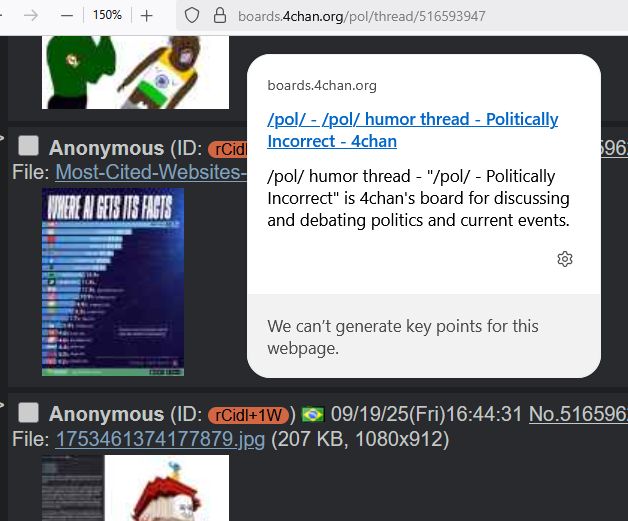
Task: Click the padlock site security icon
Action: tap(220, 16)
